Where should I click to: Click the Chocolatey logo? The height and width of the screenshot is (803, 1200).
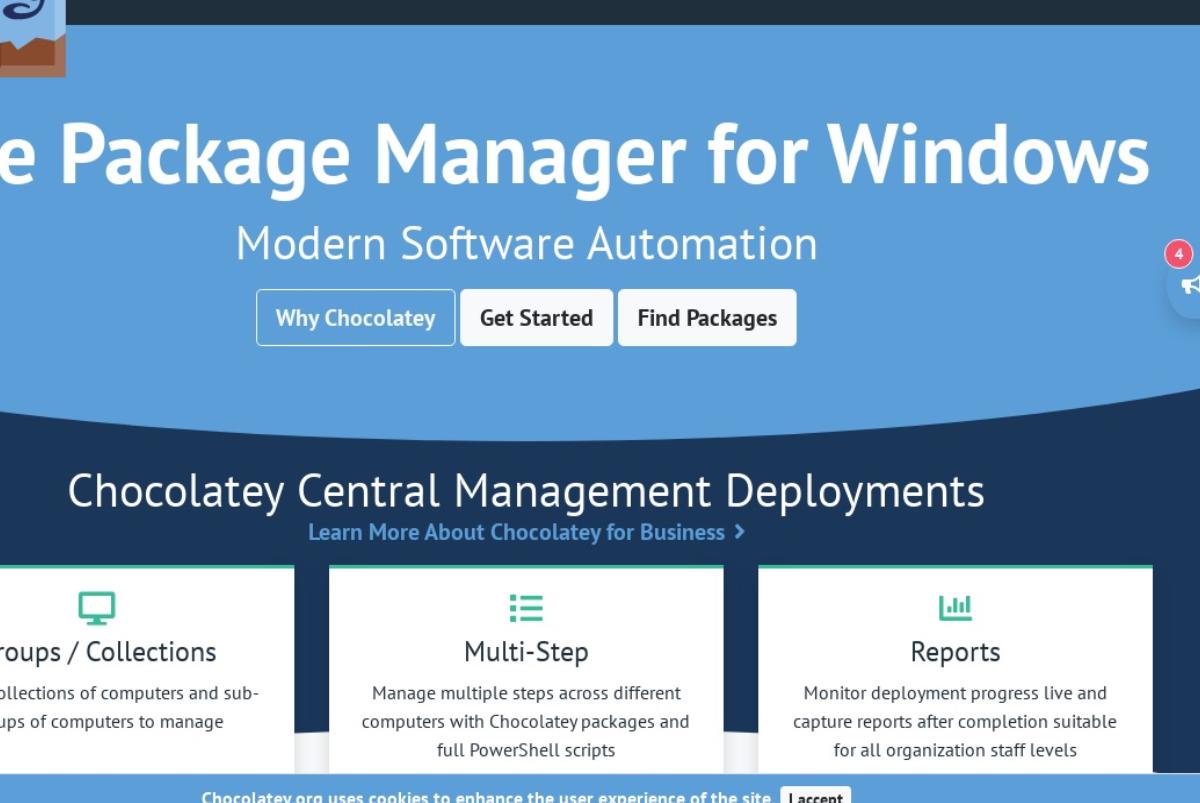pos(32,38)
